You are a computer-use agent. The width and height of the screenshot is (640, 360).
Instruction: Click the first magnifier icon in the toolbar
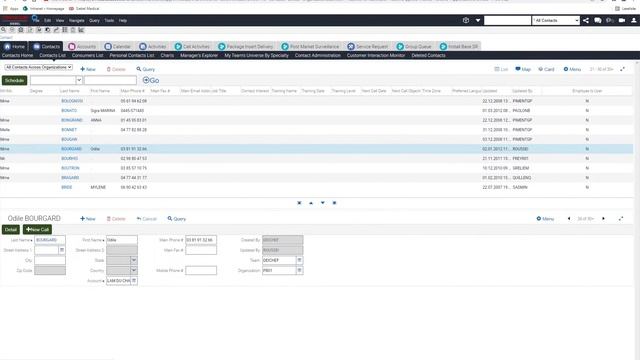click(x=3, y=30)
